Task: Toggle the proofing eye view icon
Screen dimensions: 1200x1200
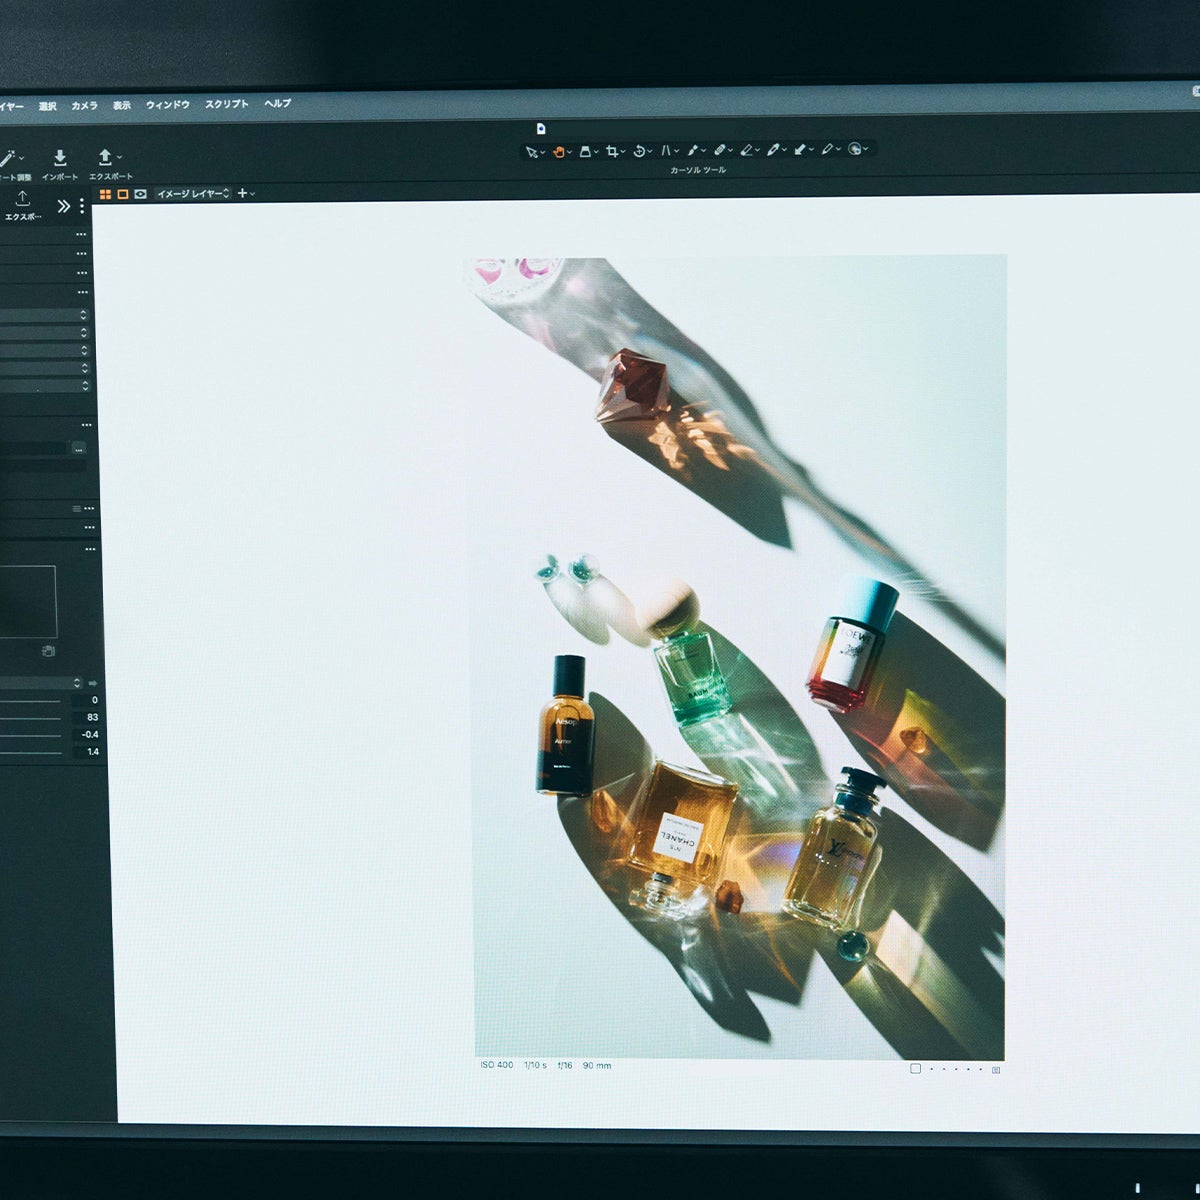Action: click(x=141, y=194)
